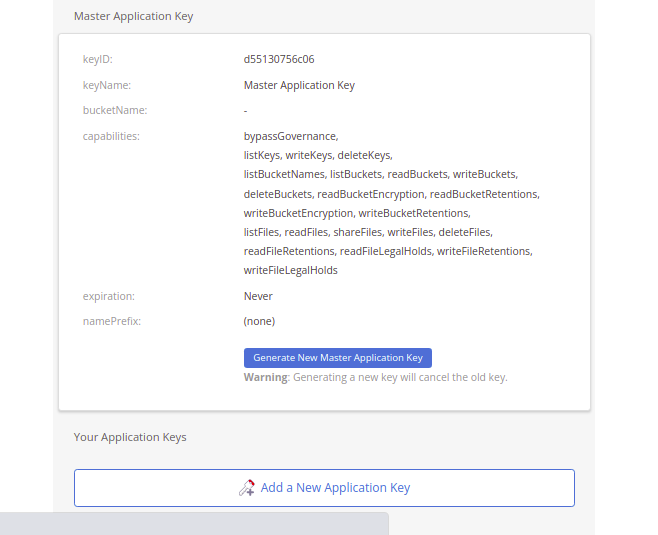Click the listBucketNames, listBuckets capability line
658x535 pixels.
pyautogui.click(x=381, y=174)
